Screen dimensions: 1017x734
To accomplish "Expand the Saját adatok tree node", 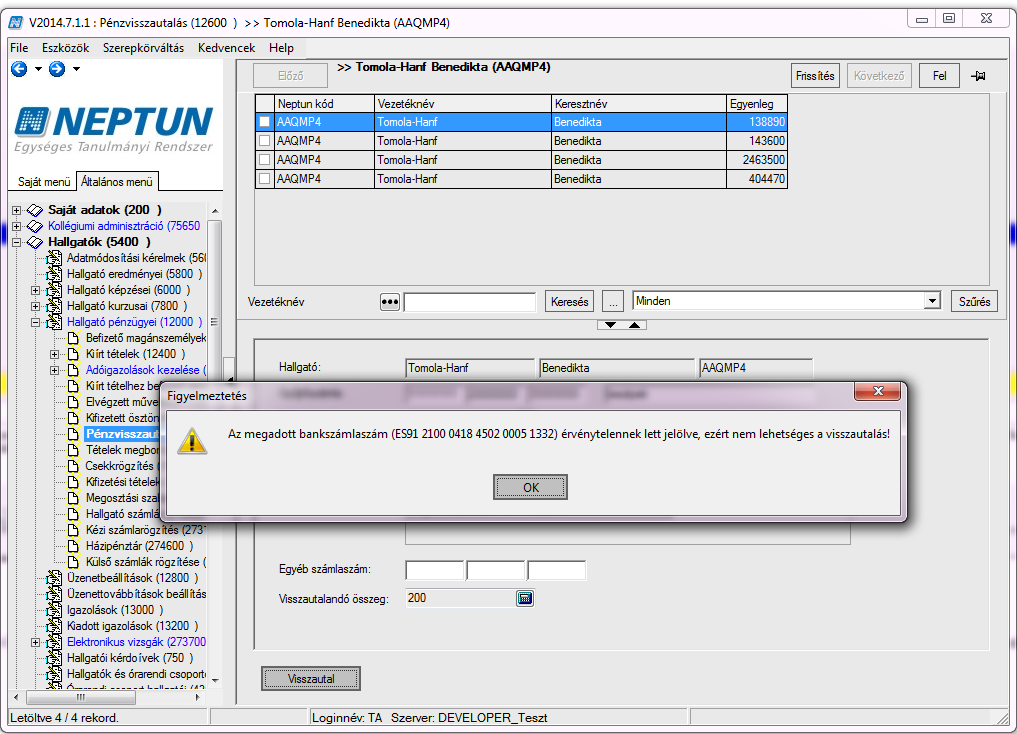I will pyautogui.click(x=16, y=210).
